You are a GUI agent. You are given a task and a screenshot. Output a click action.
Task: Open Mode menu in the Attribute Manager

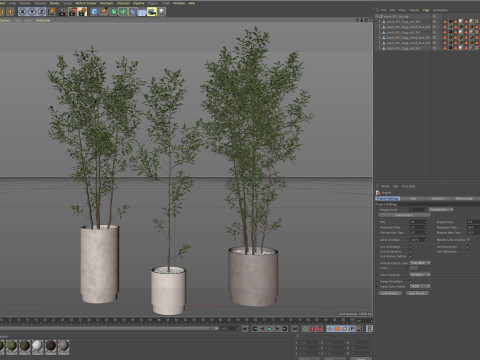[385, 186]
